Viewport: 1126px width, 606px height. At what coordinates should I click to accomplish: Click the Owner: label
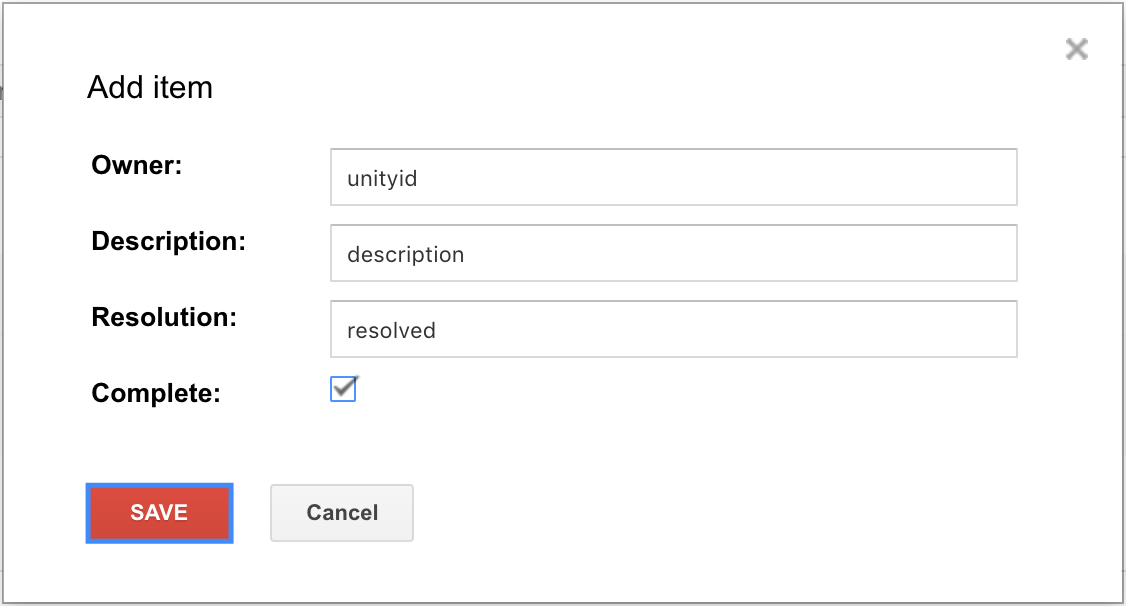136,165
